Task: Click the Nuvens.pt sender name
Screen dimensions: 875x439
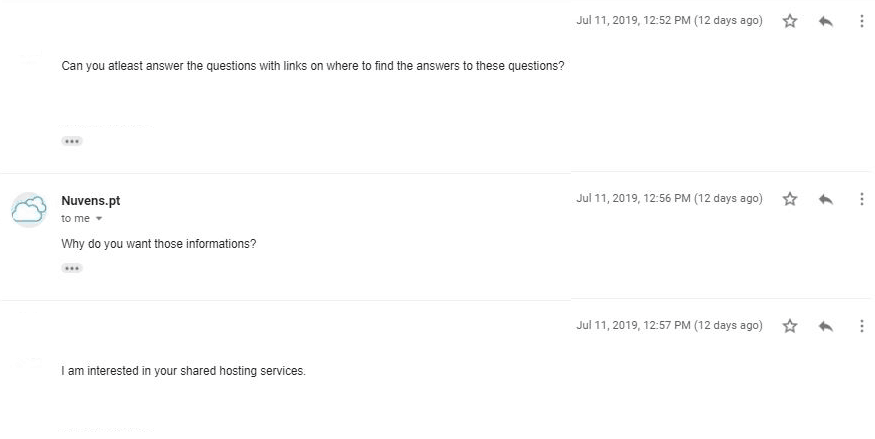Action: 91,201
